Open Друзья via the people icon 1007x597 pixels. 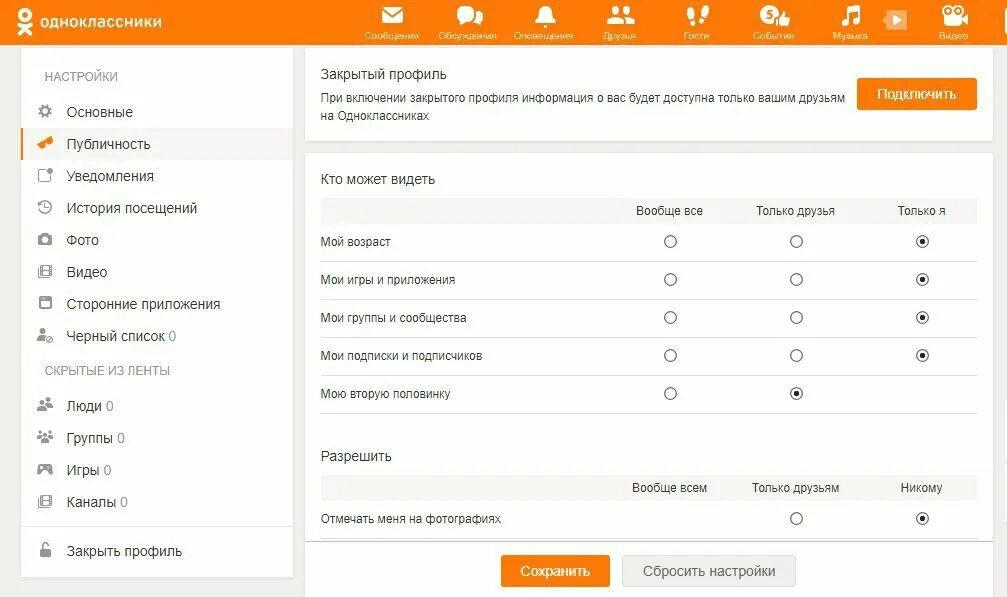click(622, 20)
